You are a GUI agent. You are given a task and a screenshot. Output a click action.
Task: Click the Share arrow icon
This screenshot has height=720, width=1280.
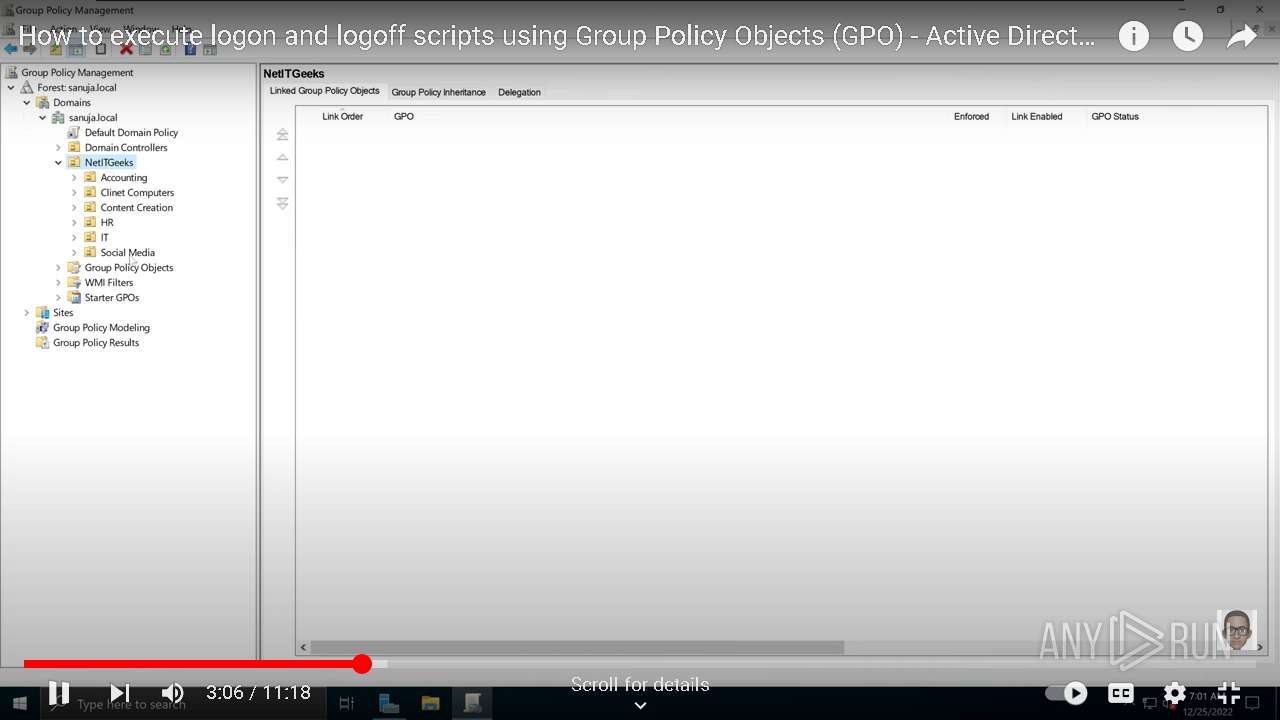click(x=1241, y=37)
